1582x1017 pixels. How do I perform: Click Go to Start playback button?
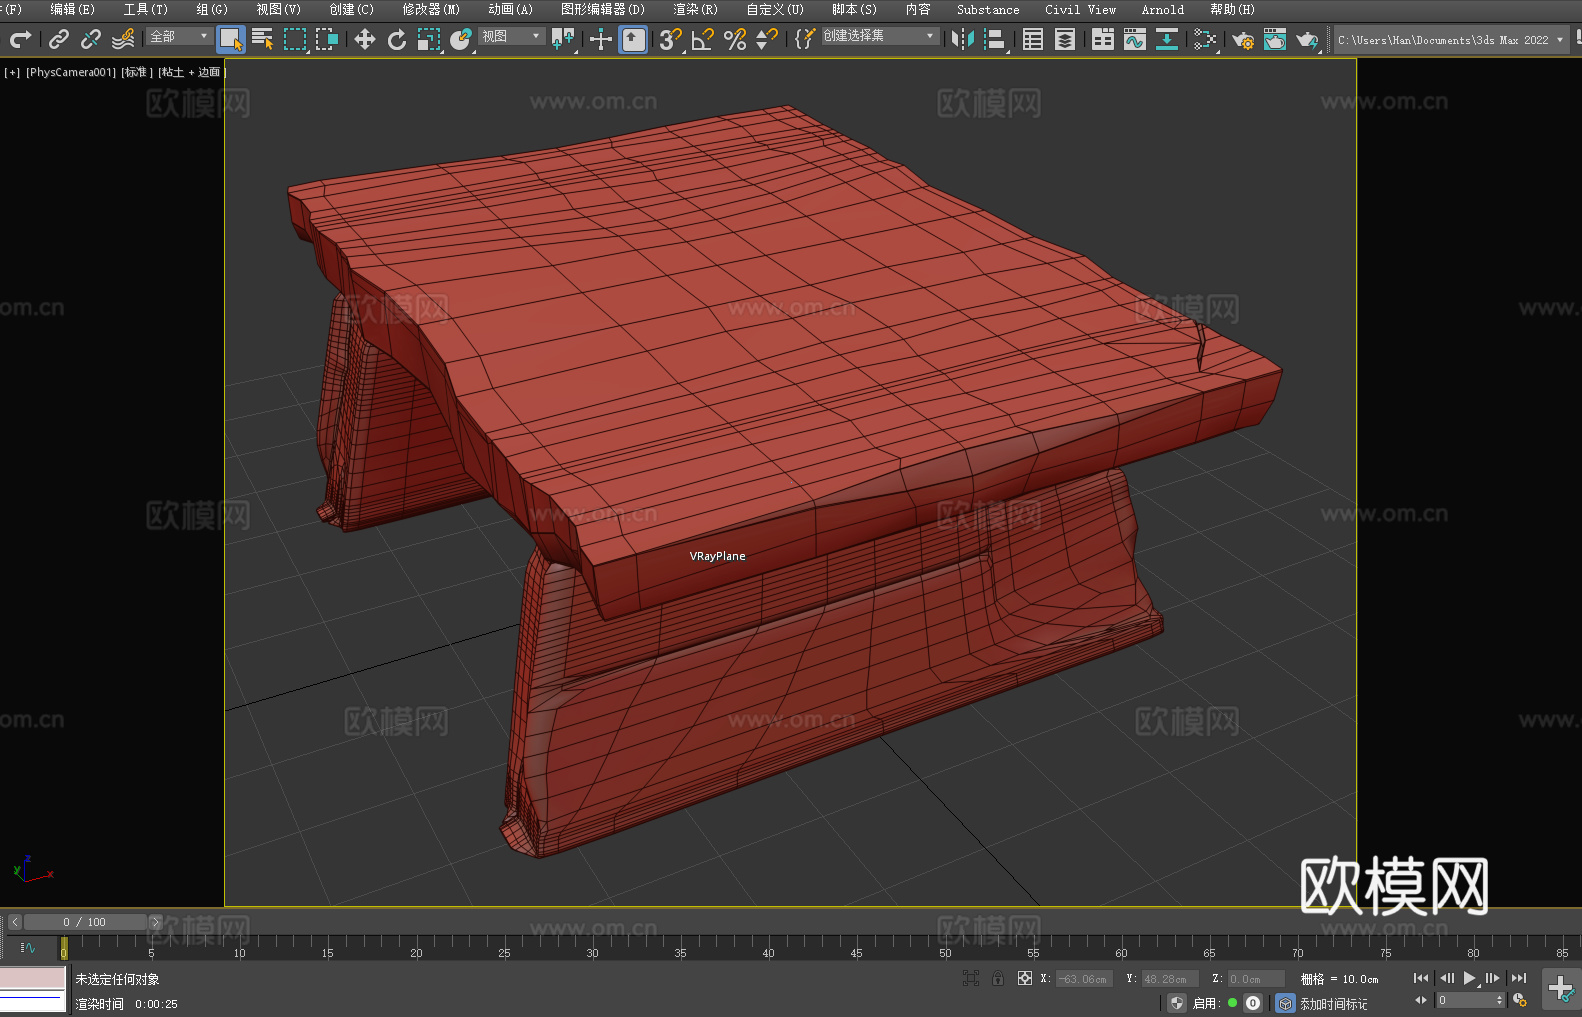(1421, 978)
